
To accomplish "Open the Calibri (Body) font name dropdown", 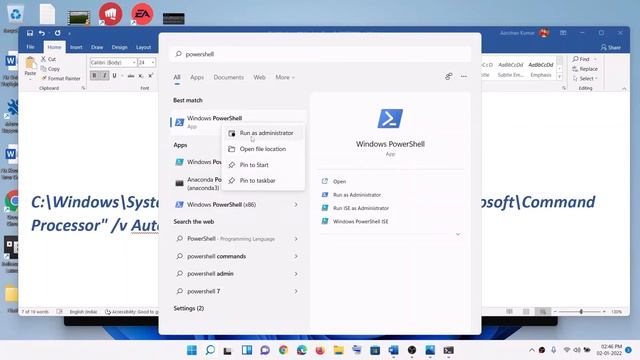I will coord(134,62).
